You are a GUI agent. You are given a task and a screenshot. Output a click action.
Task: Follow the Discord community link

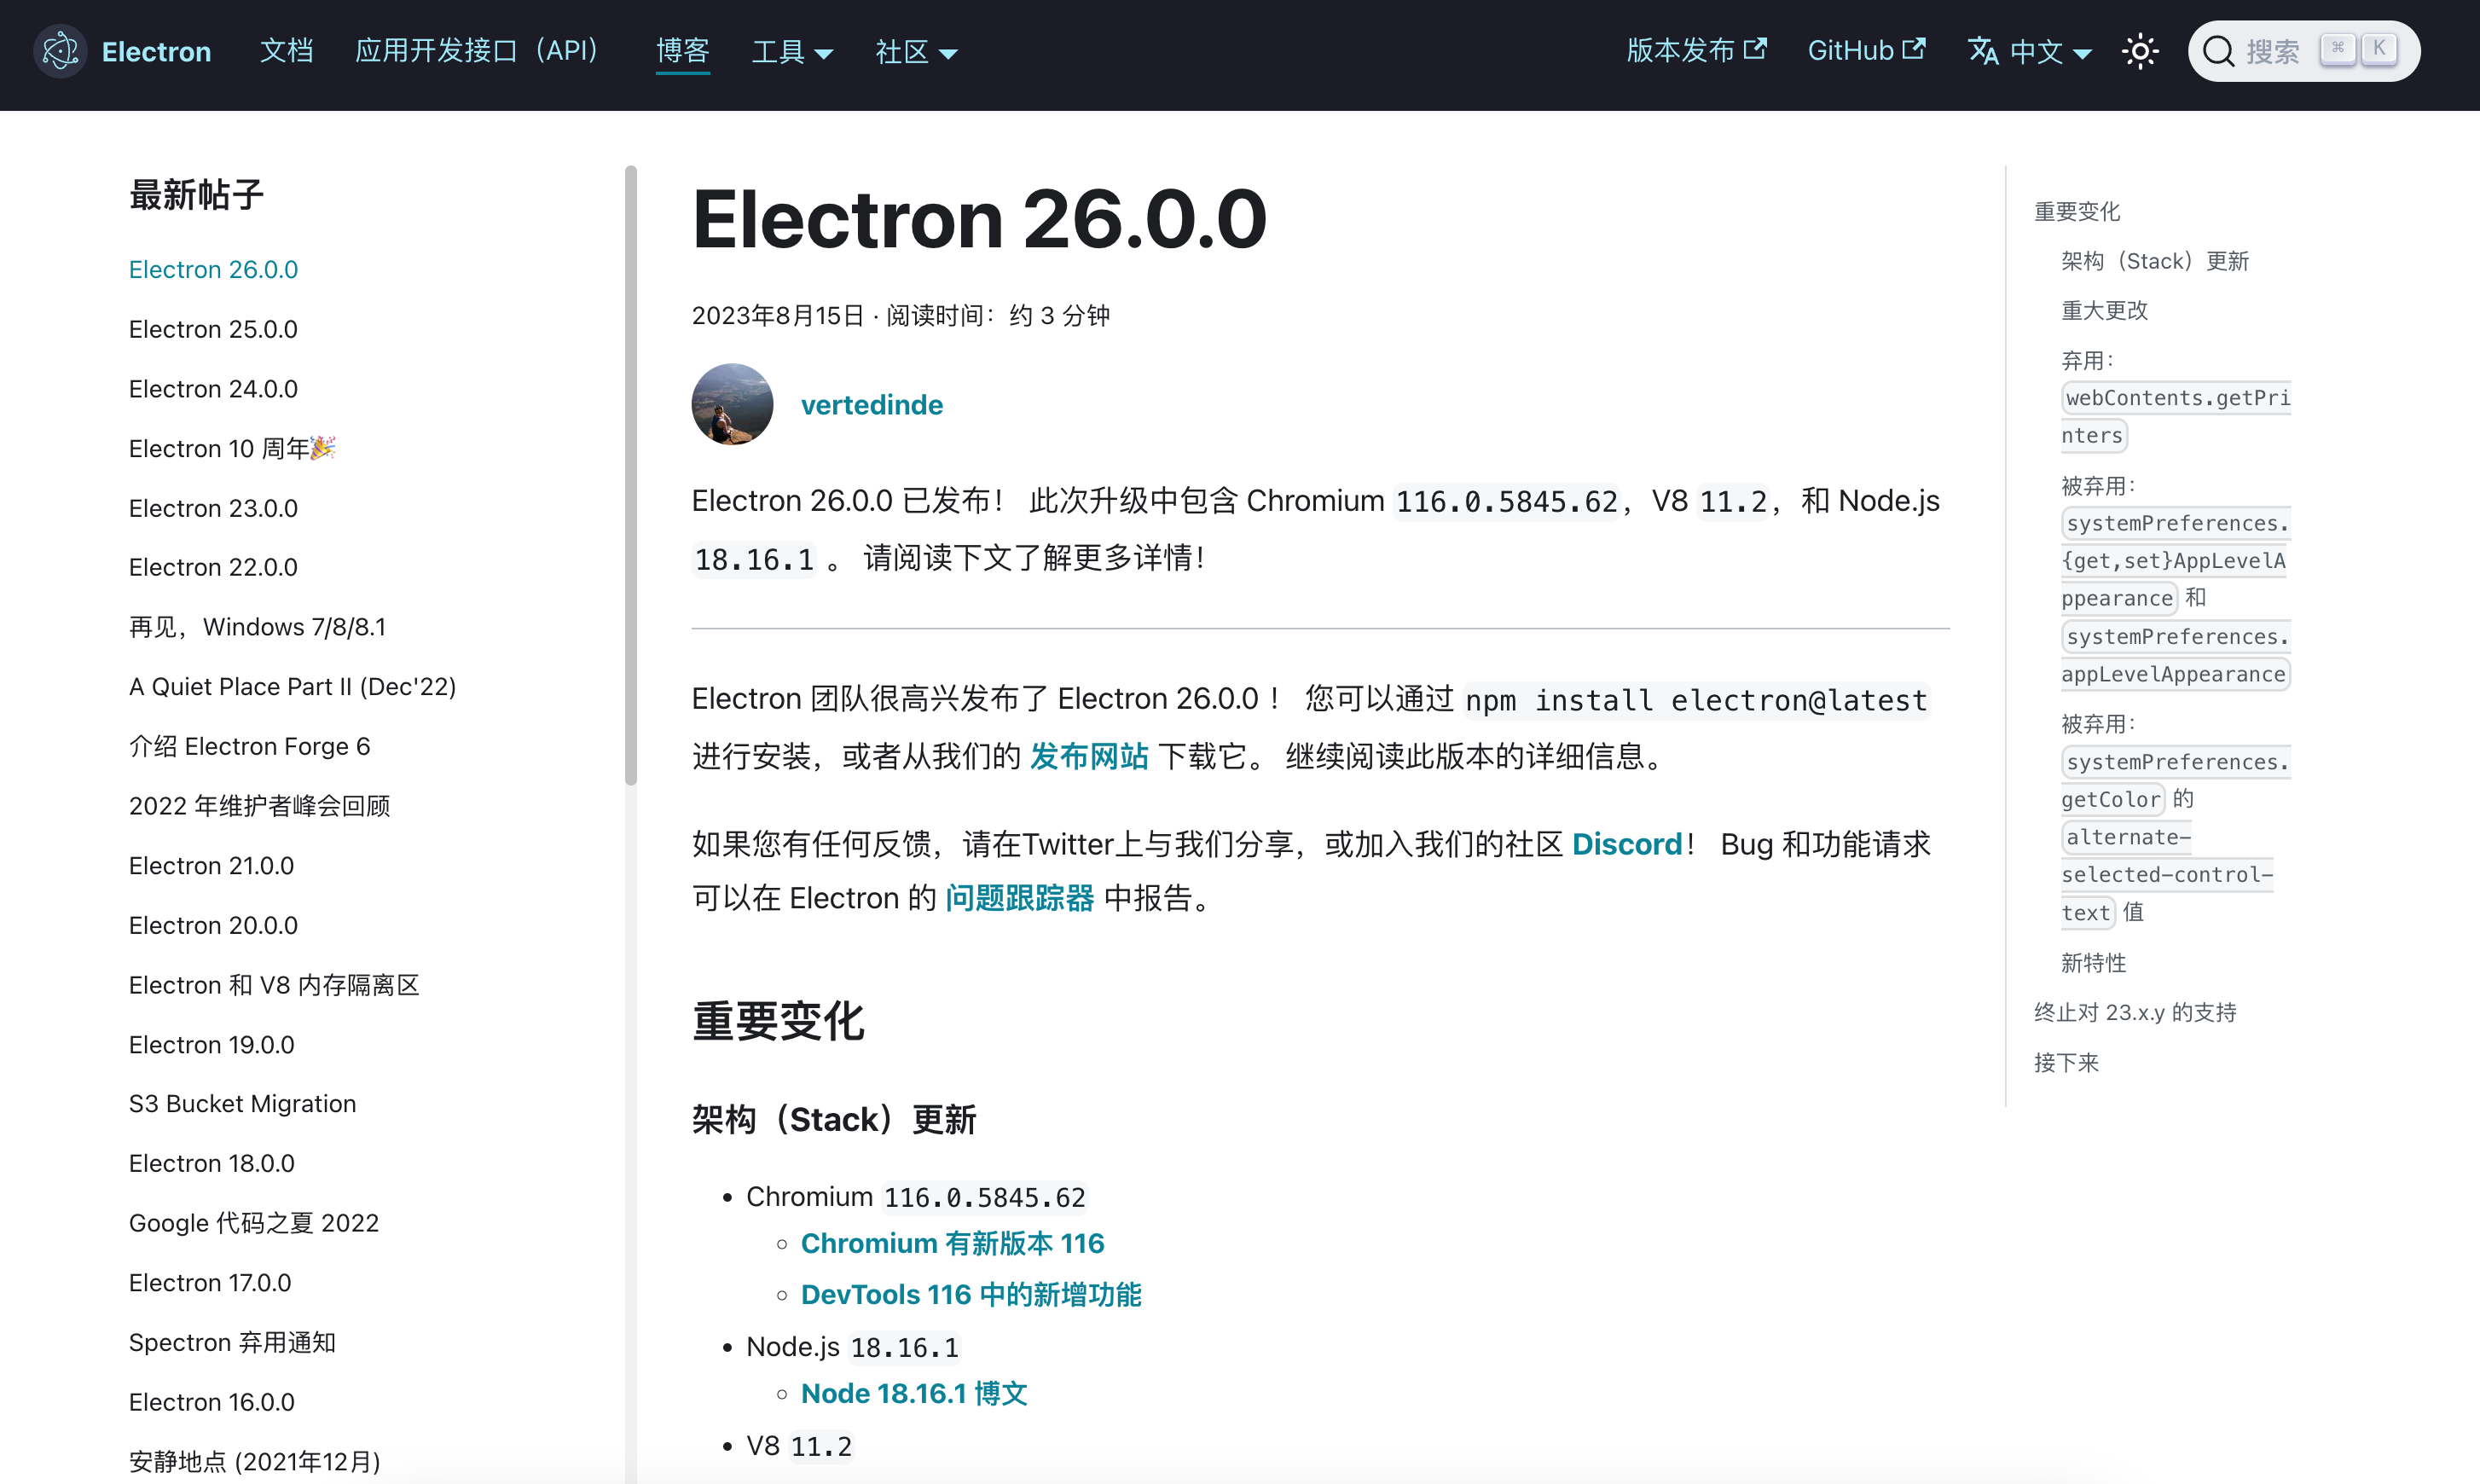coord(1627,844)
